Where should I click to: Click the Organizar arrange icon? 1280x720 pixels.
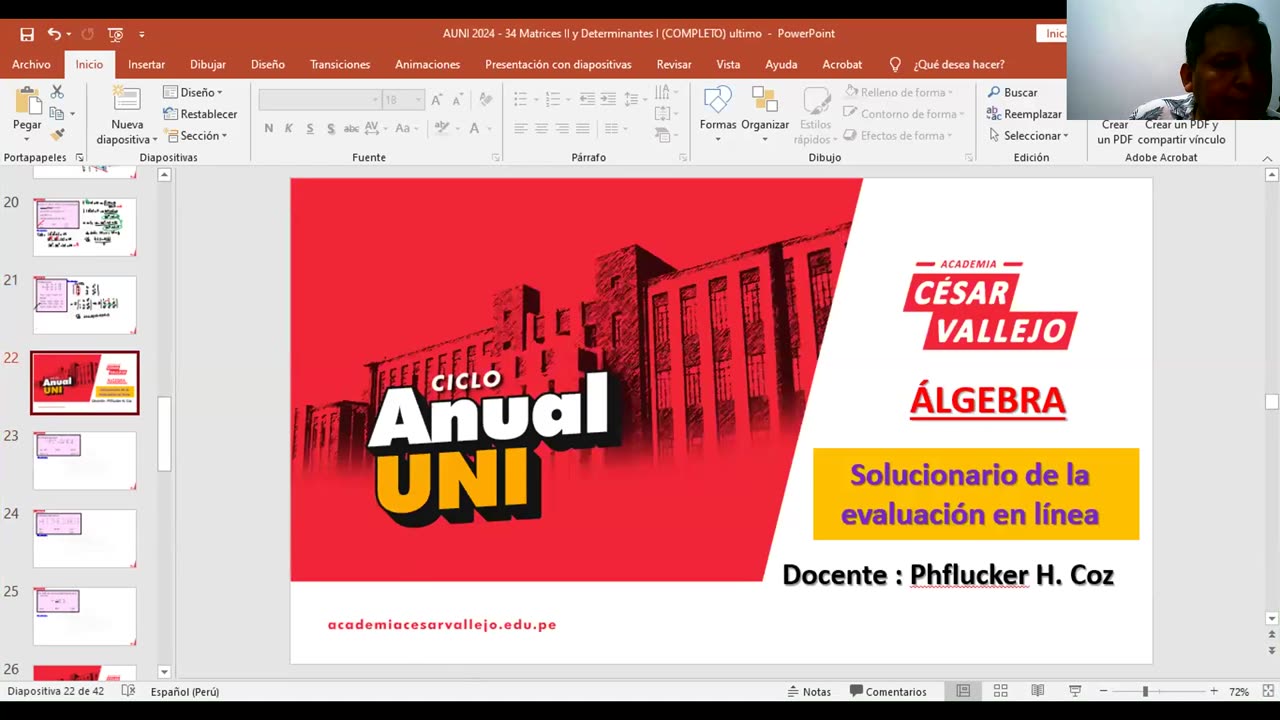(x=765, y=100)
